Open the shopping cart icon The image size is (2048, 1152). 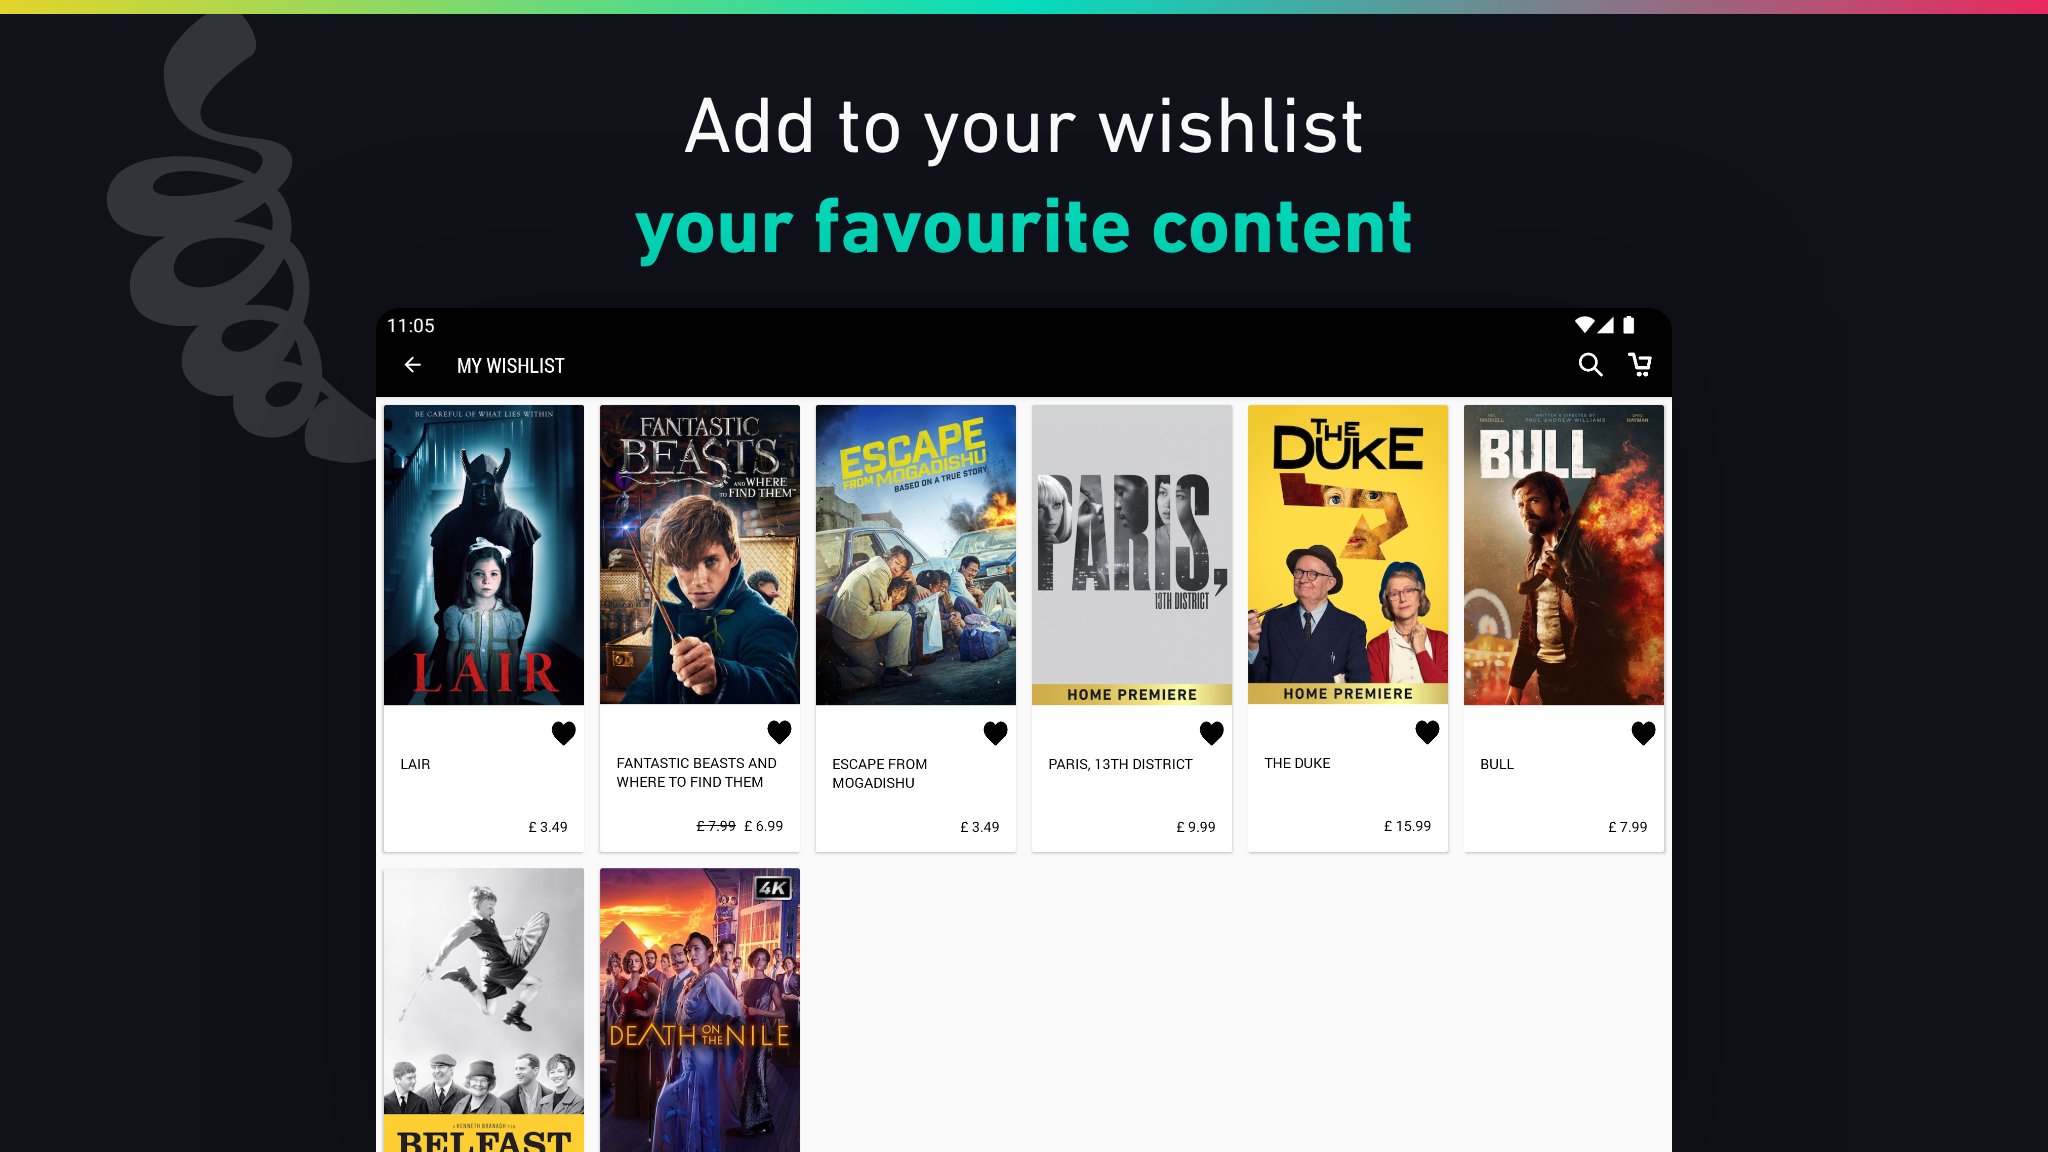click(x=1640, y=365)
